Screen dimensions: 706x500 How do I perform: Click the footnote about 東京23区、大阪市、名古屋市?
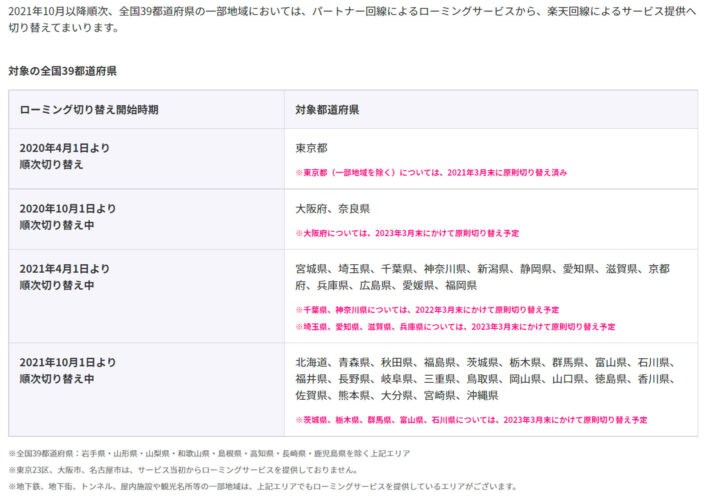[x=182, y=470]
